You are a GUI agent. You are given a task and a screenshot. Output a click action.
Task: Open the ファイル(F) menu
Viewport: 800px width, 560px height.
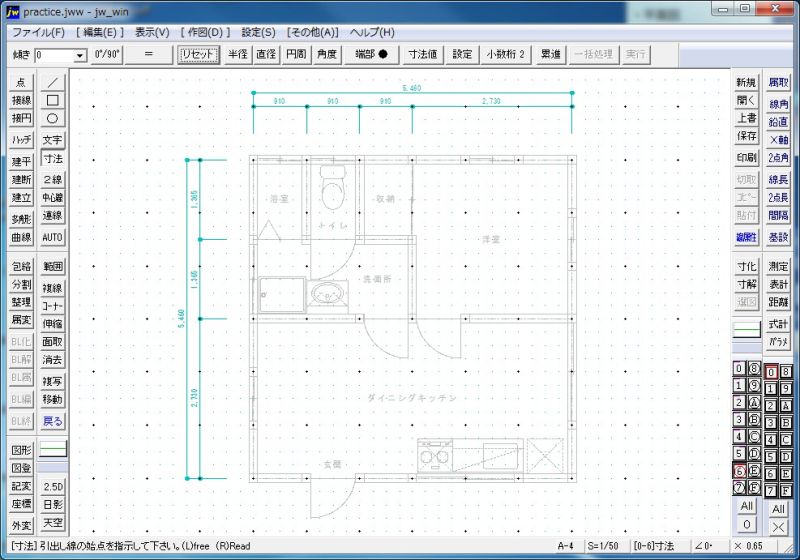[38, 32]
